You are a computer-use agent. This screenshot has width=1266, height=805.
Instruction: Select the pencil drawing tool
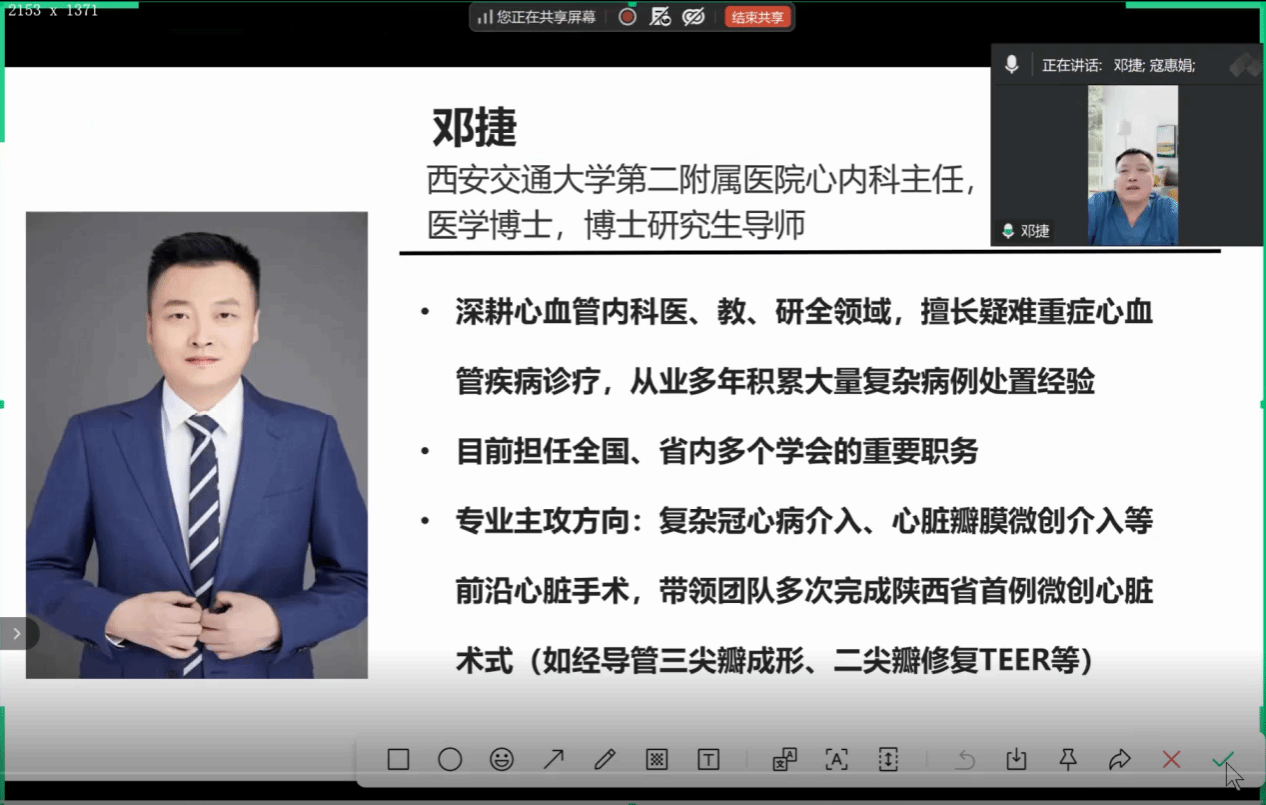point(604,760)
